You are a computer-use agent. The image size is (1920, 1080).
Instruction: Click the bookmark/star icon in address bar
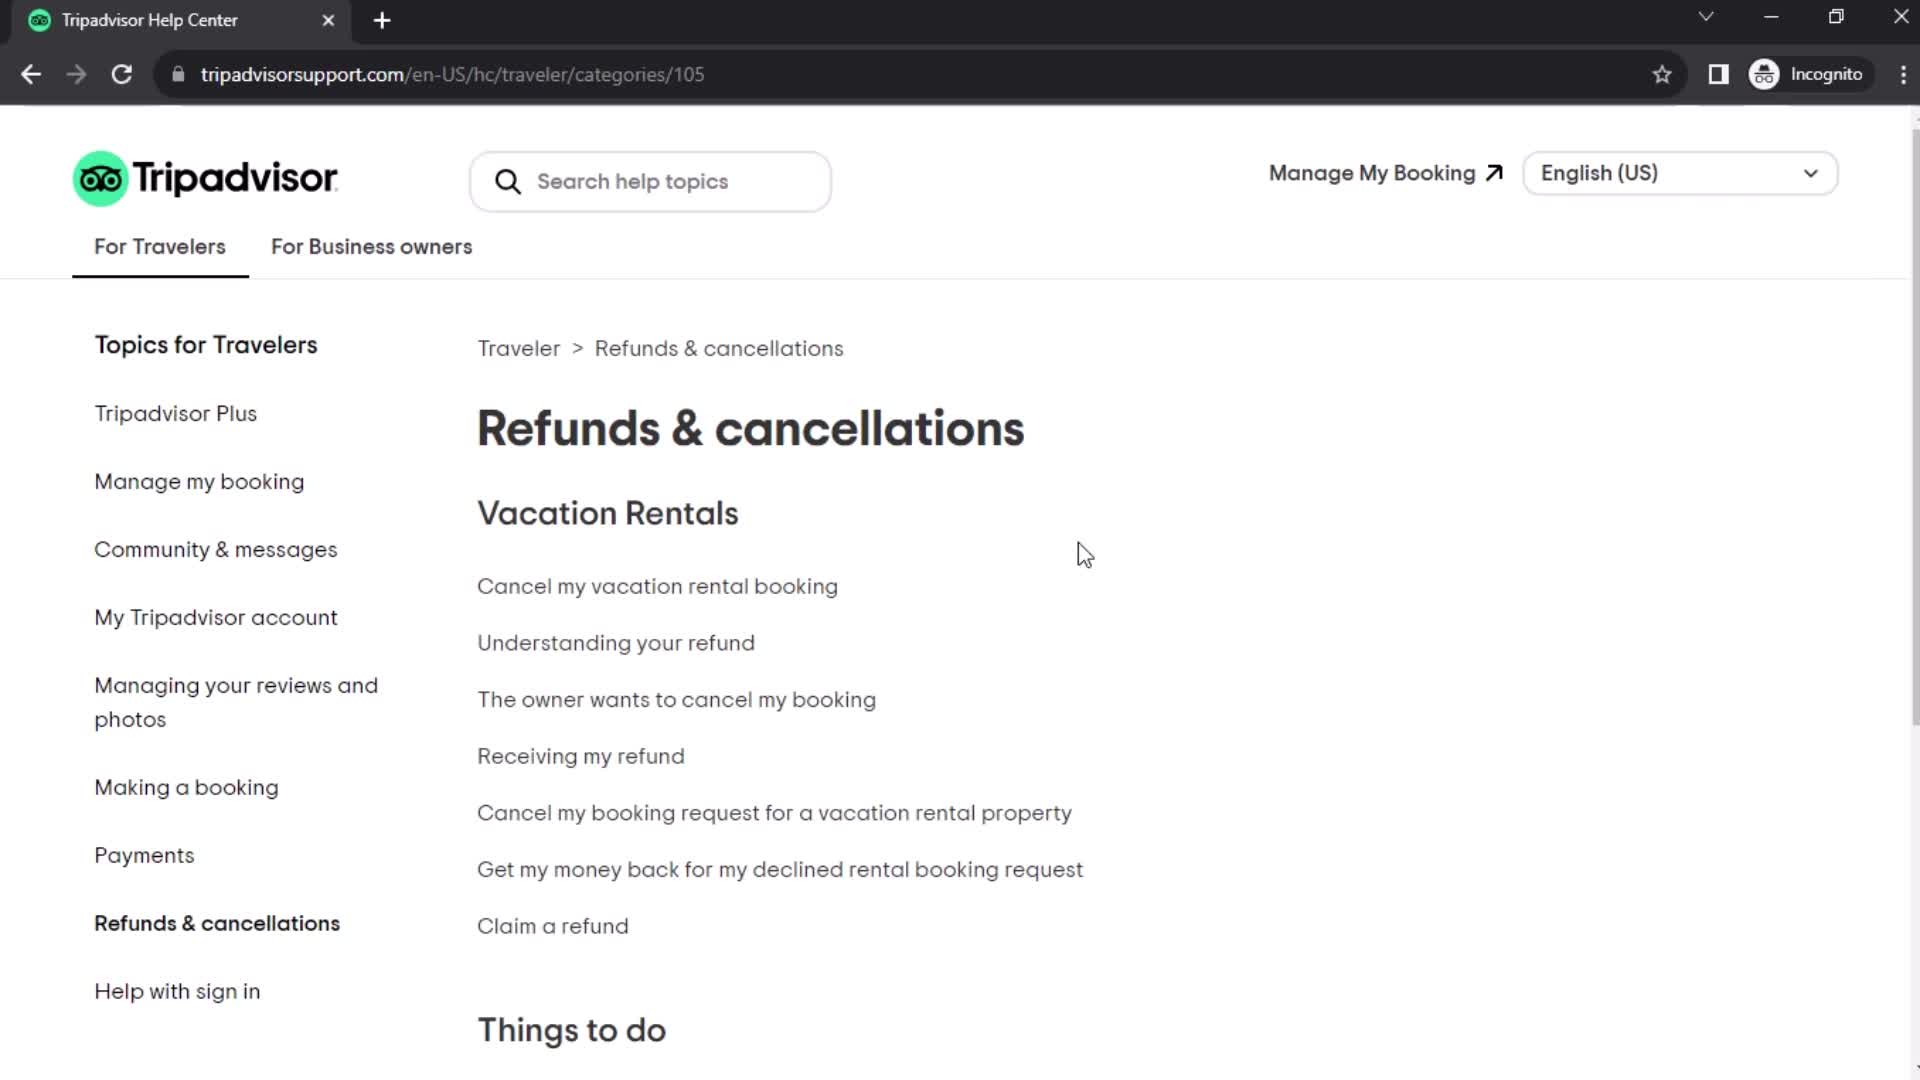1663,74
